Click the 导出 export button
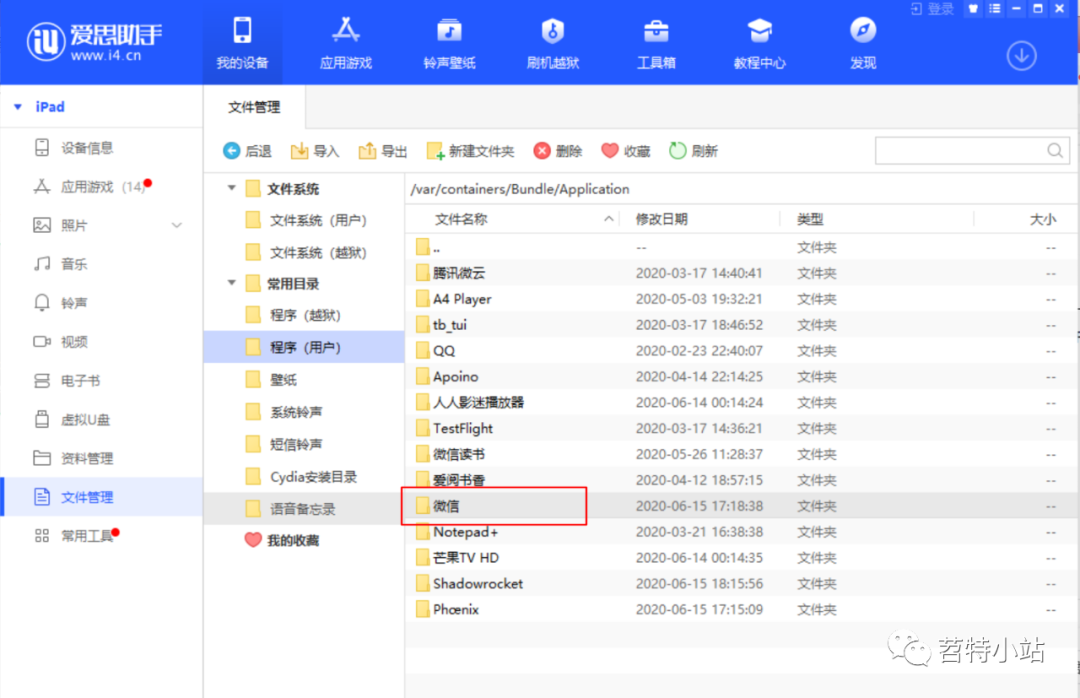The image size is (1080, 698). pos(383,151)
